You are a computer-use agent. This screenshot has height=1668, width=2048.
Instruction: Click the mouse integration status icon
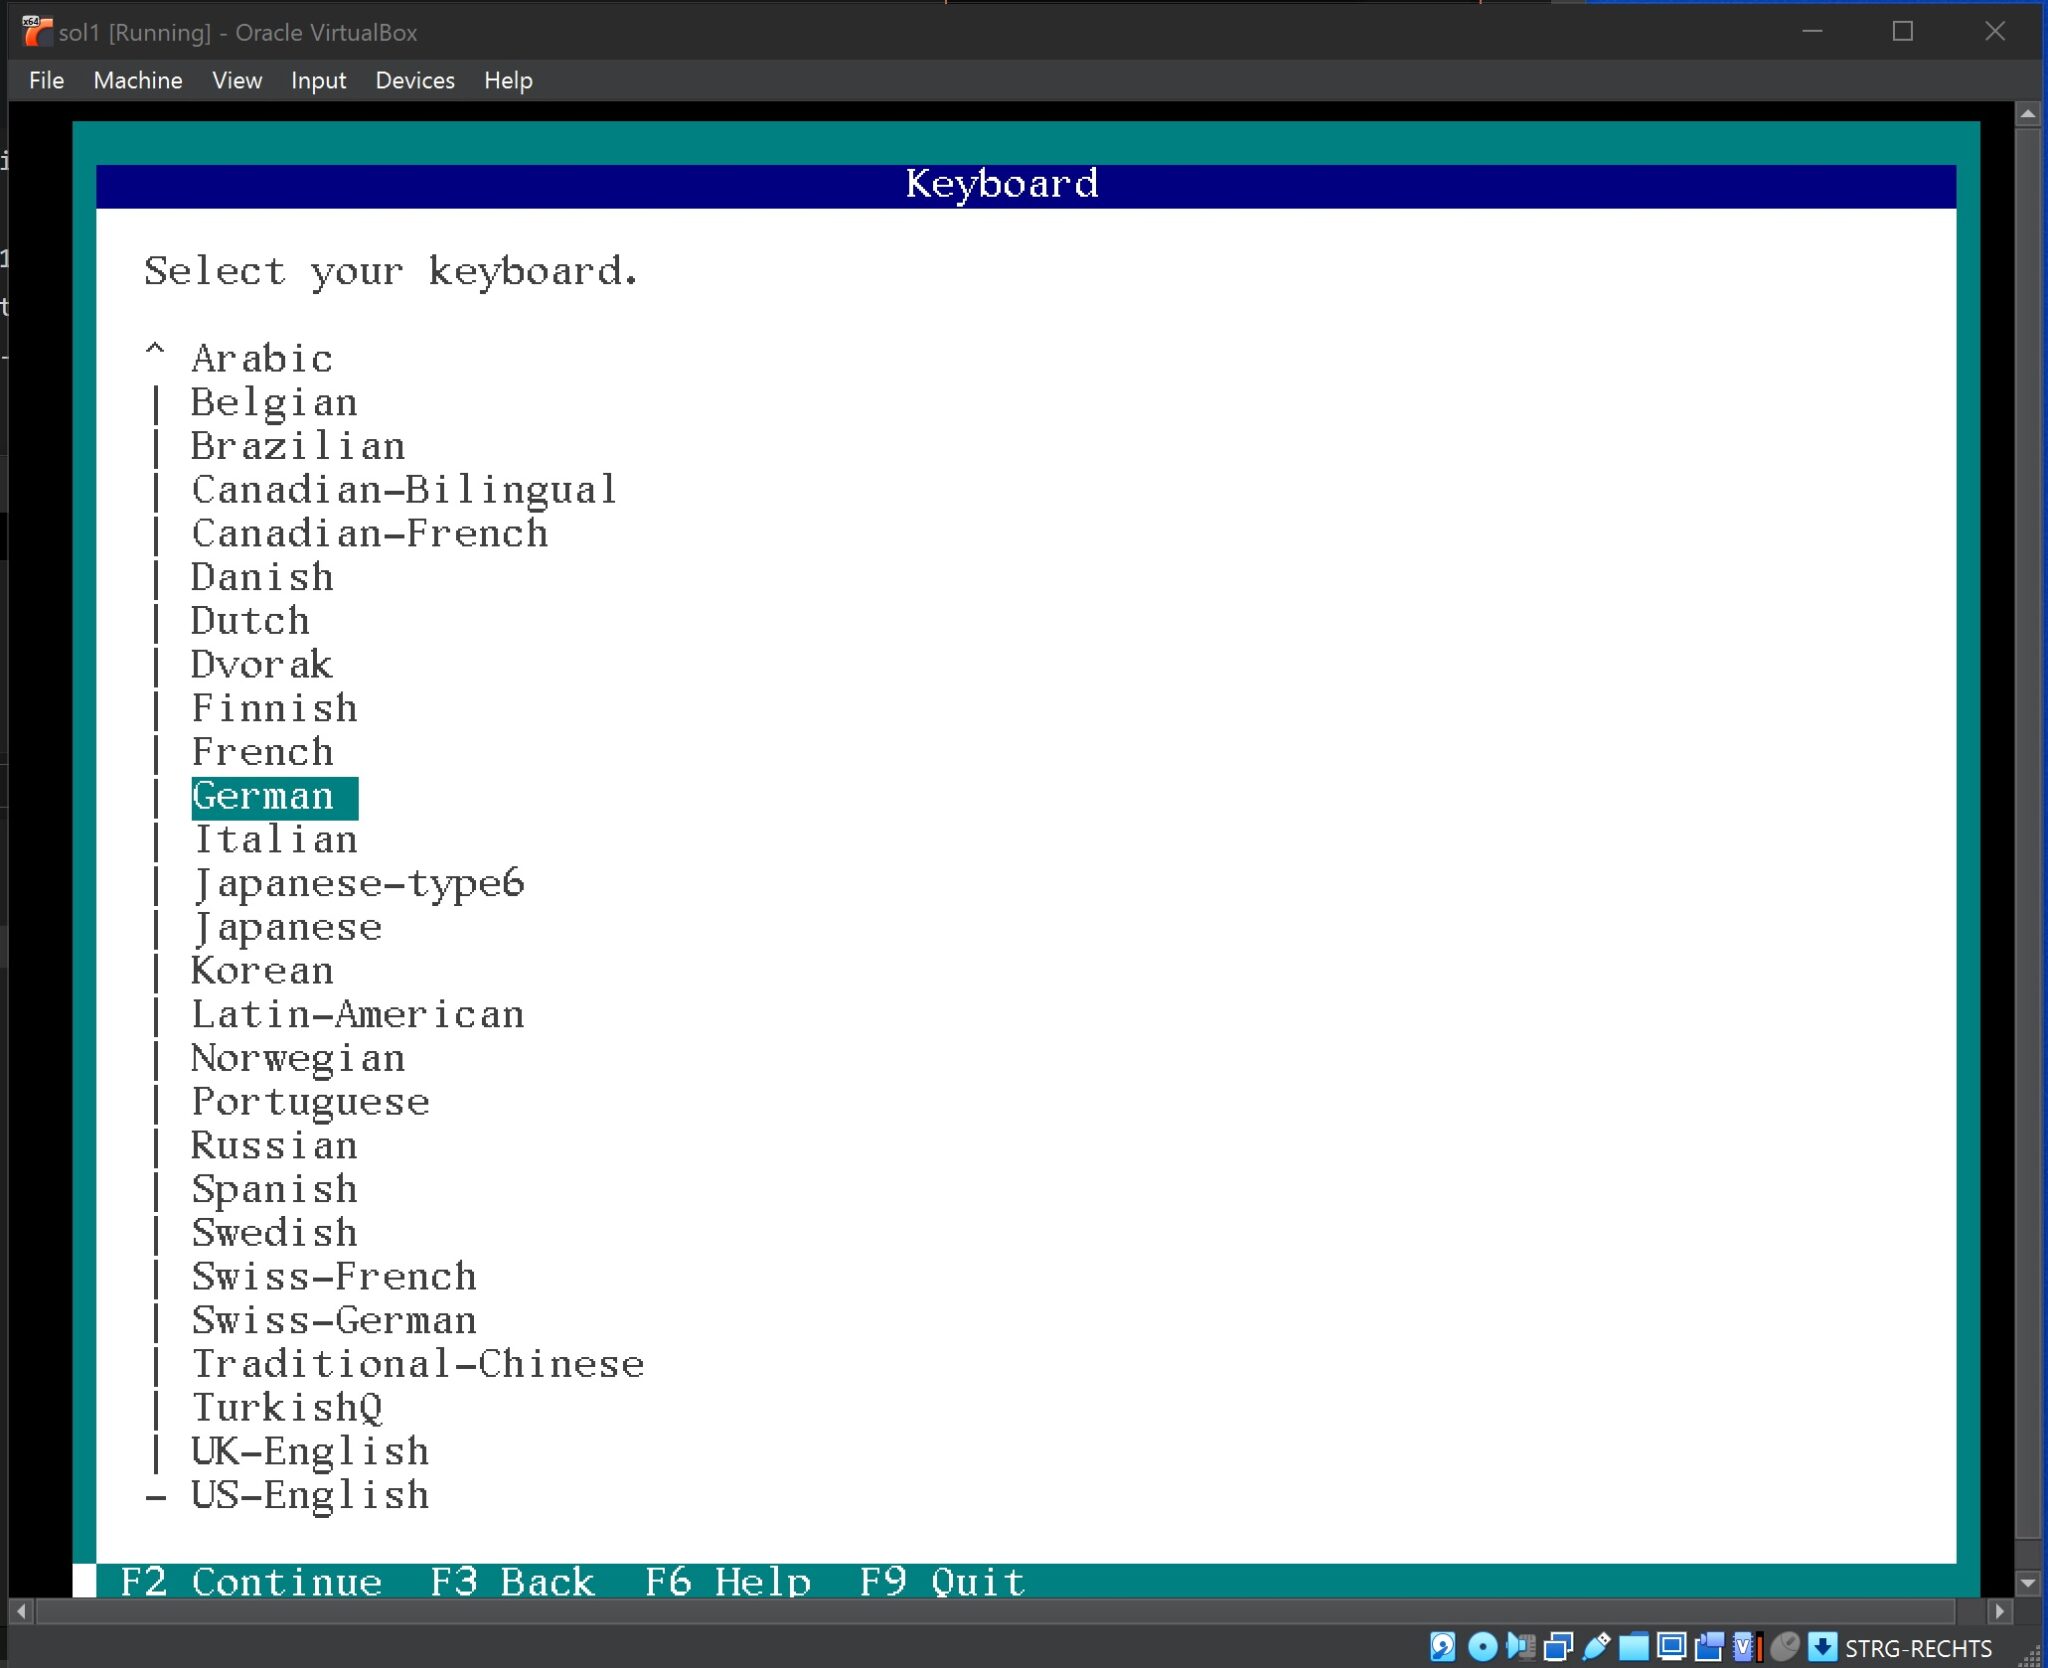point(1786,1648)
